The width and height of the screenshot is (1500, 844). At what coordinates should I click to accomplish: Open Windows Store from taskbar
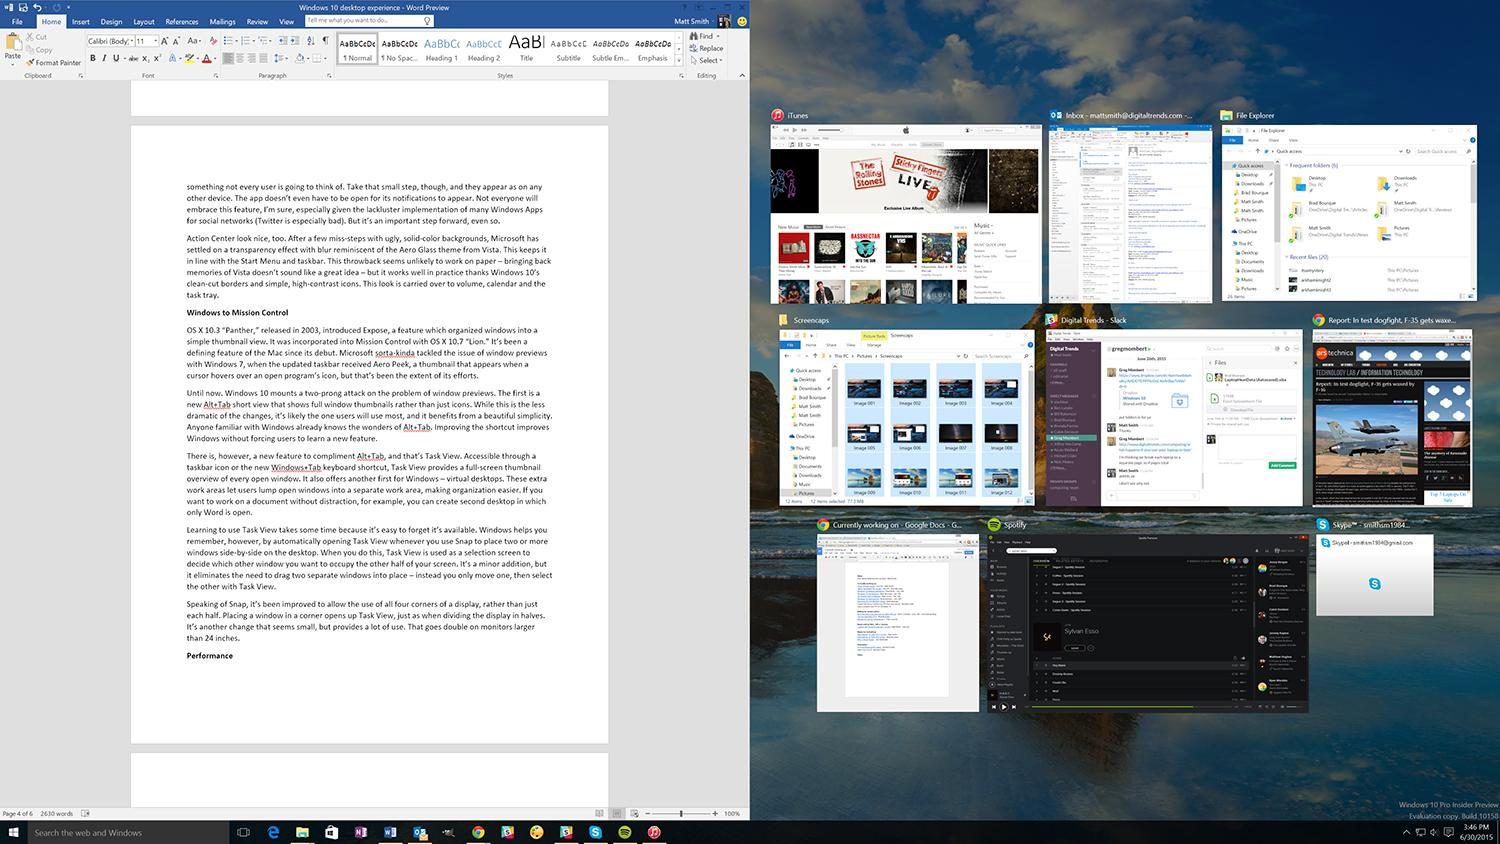click(331, 832)
